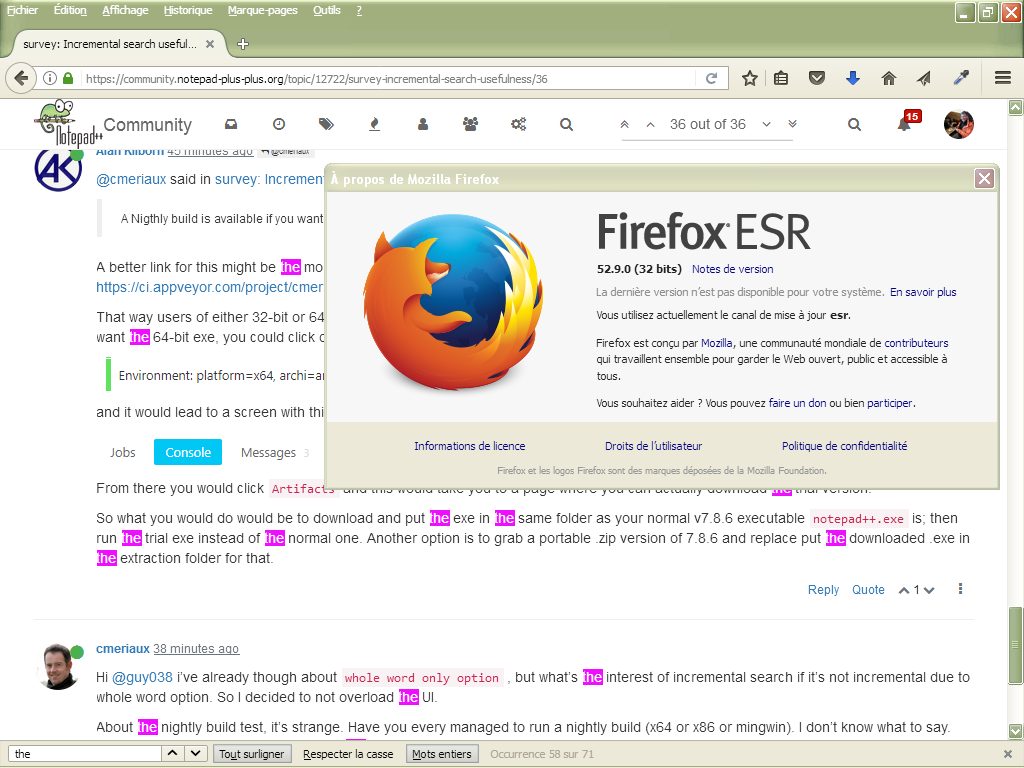Open the groups icon in forum navbar
Screen dimensions: 1024x768
[x=470, y=124]
